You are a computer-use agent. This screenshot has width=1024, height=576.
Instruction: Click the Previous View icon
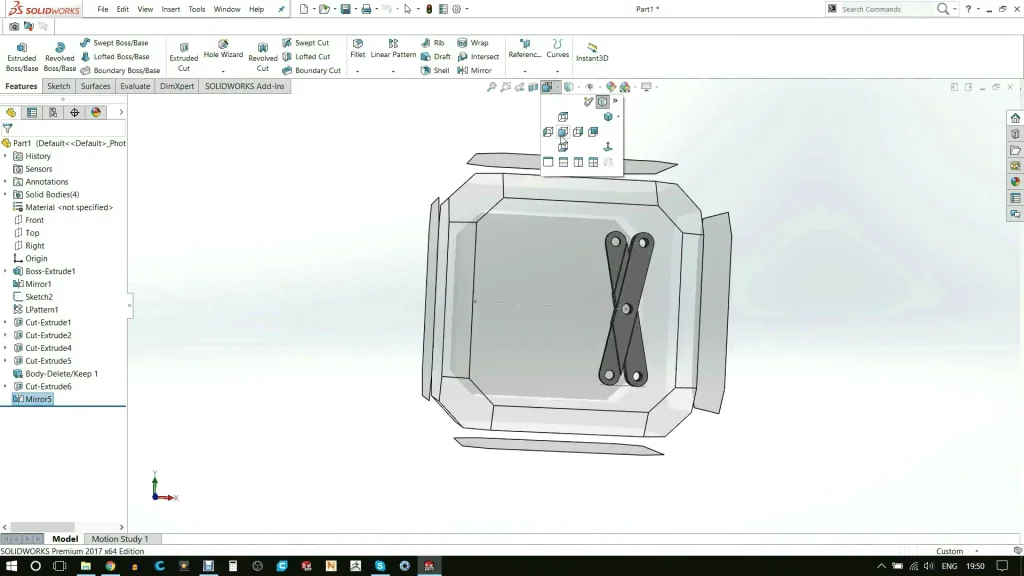point(519,87)
